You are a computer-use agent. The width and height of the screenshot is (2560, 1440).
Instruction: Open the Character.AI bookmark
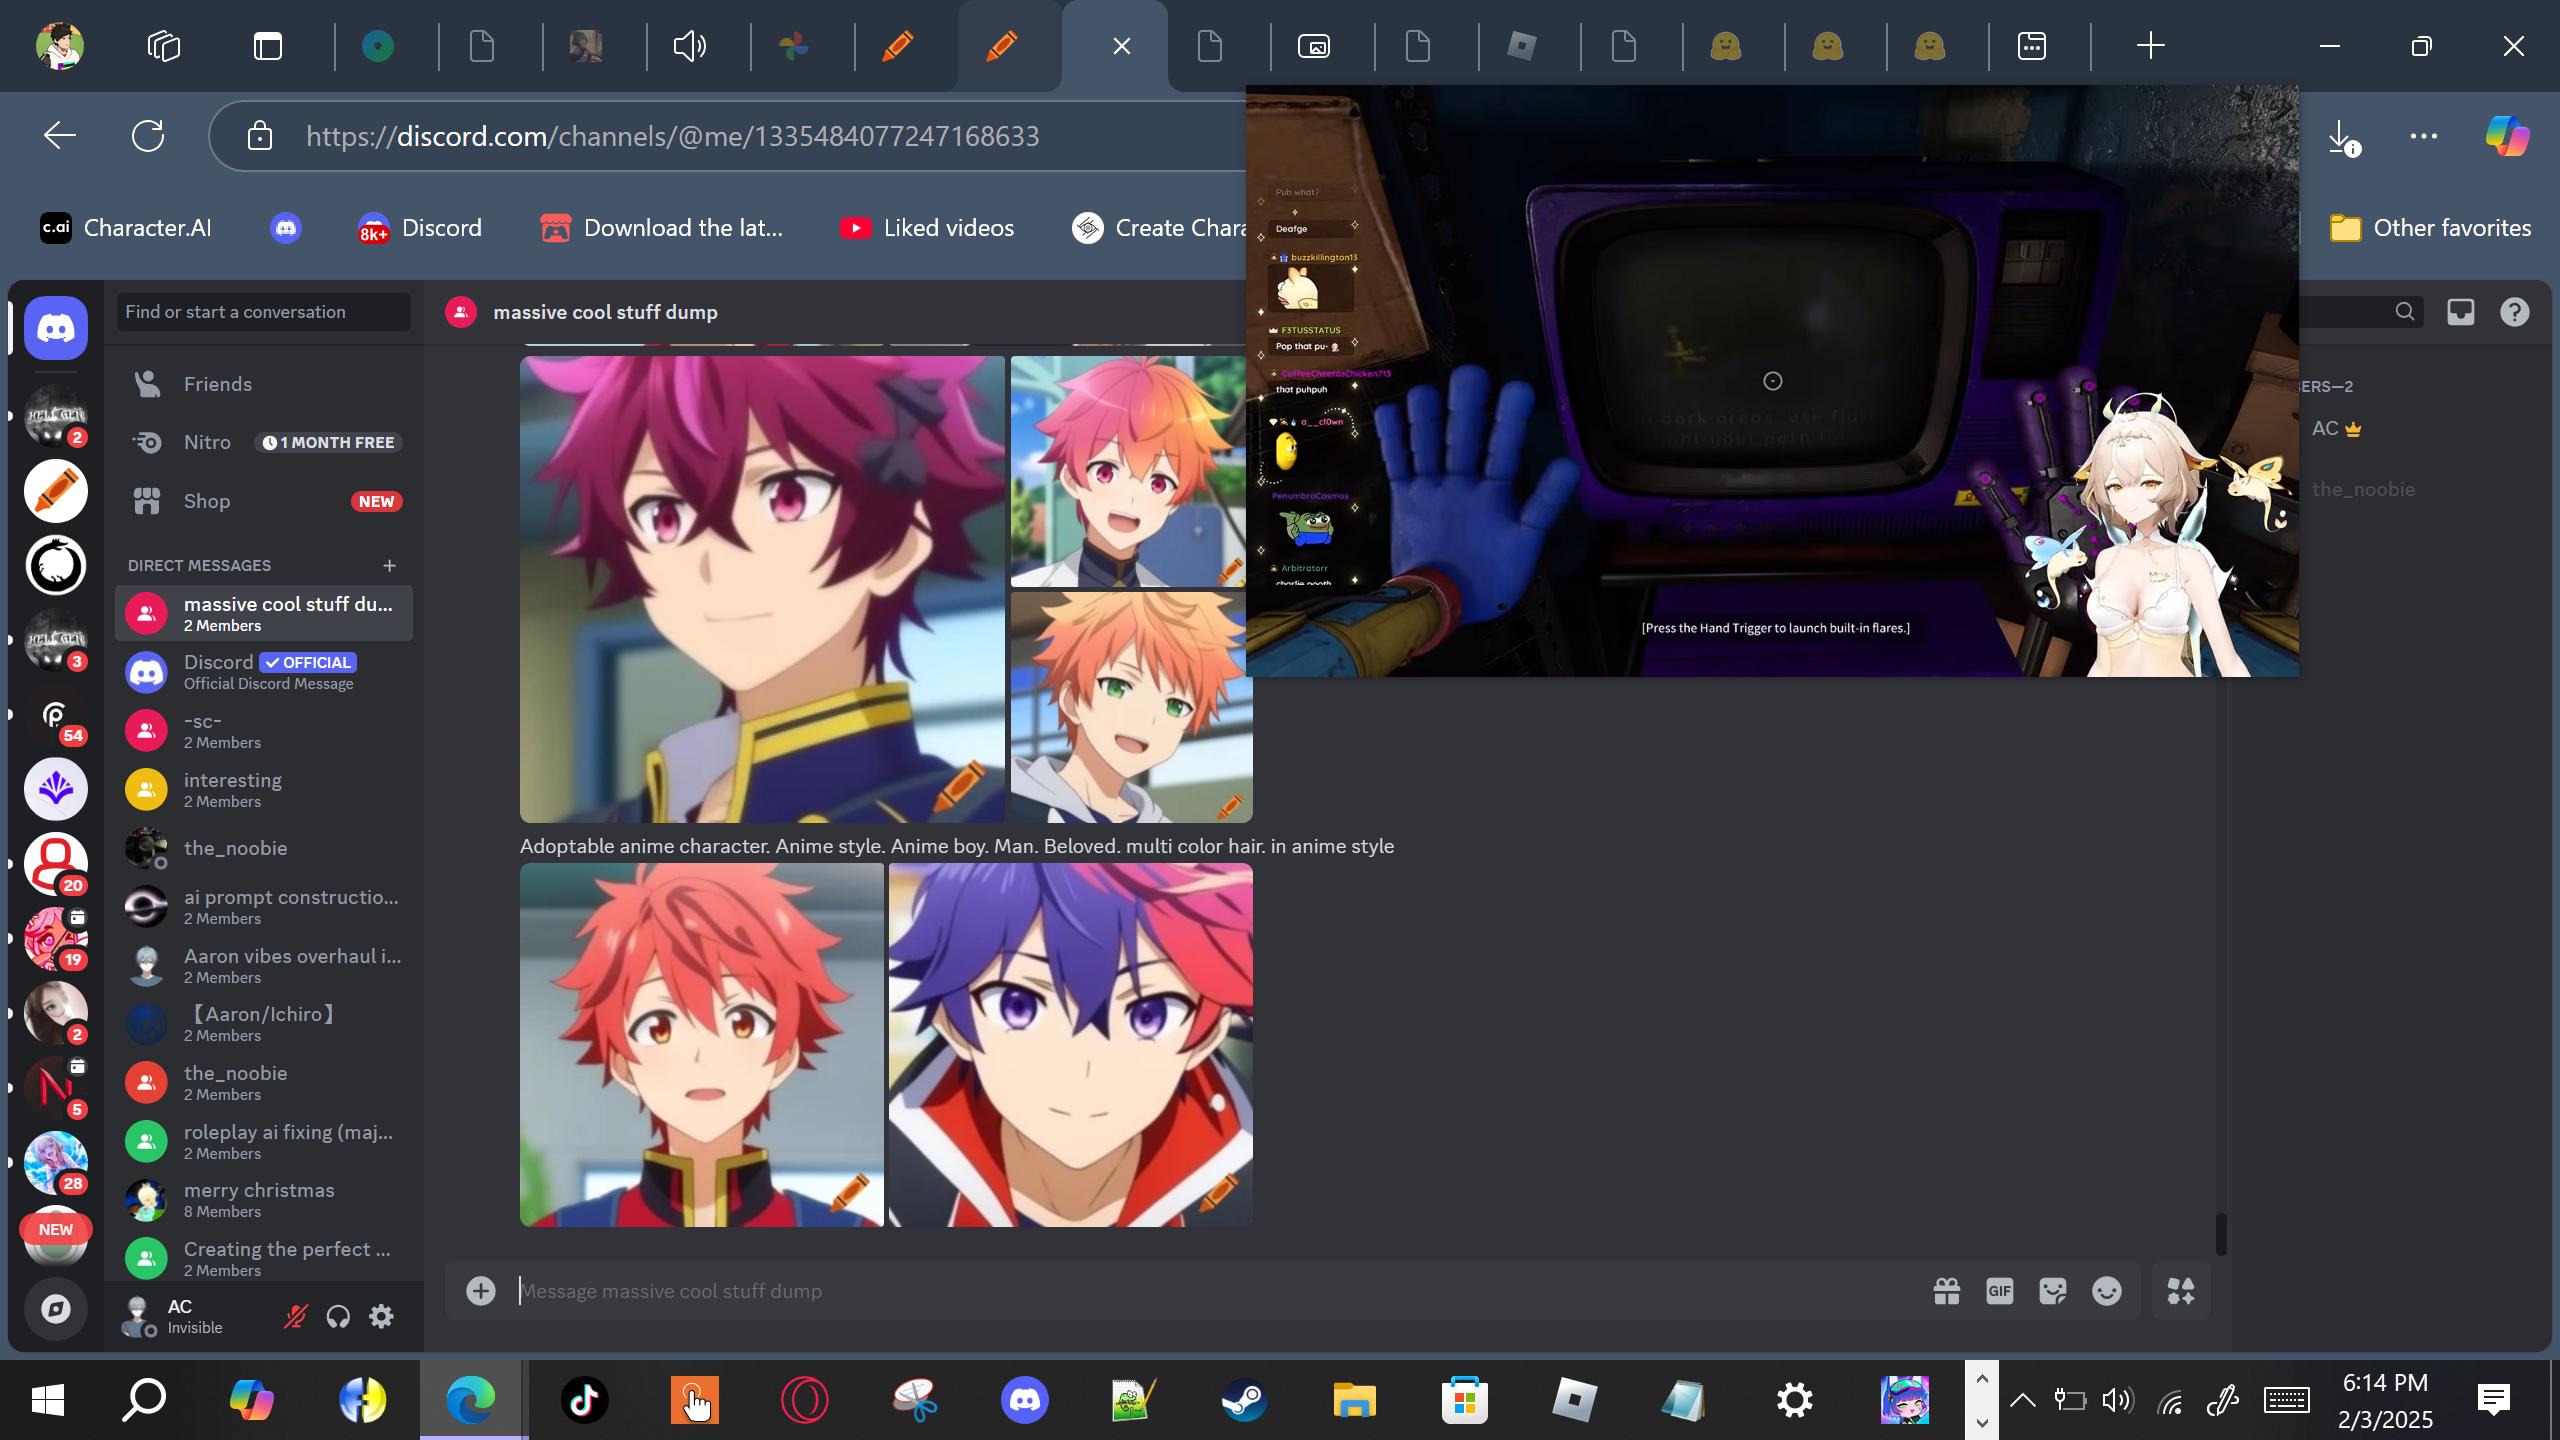[126, 228]
